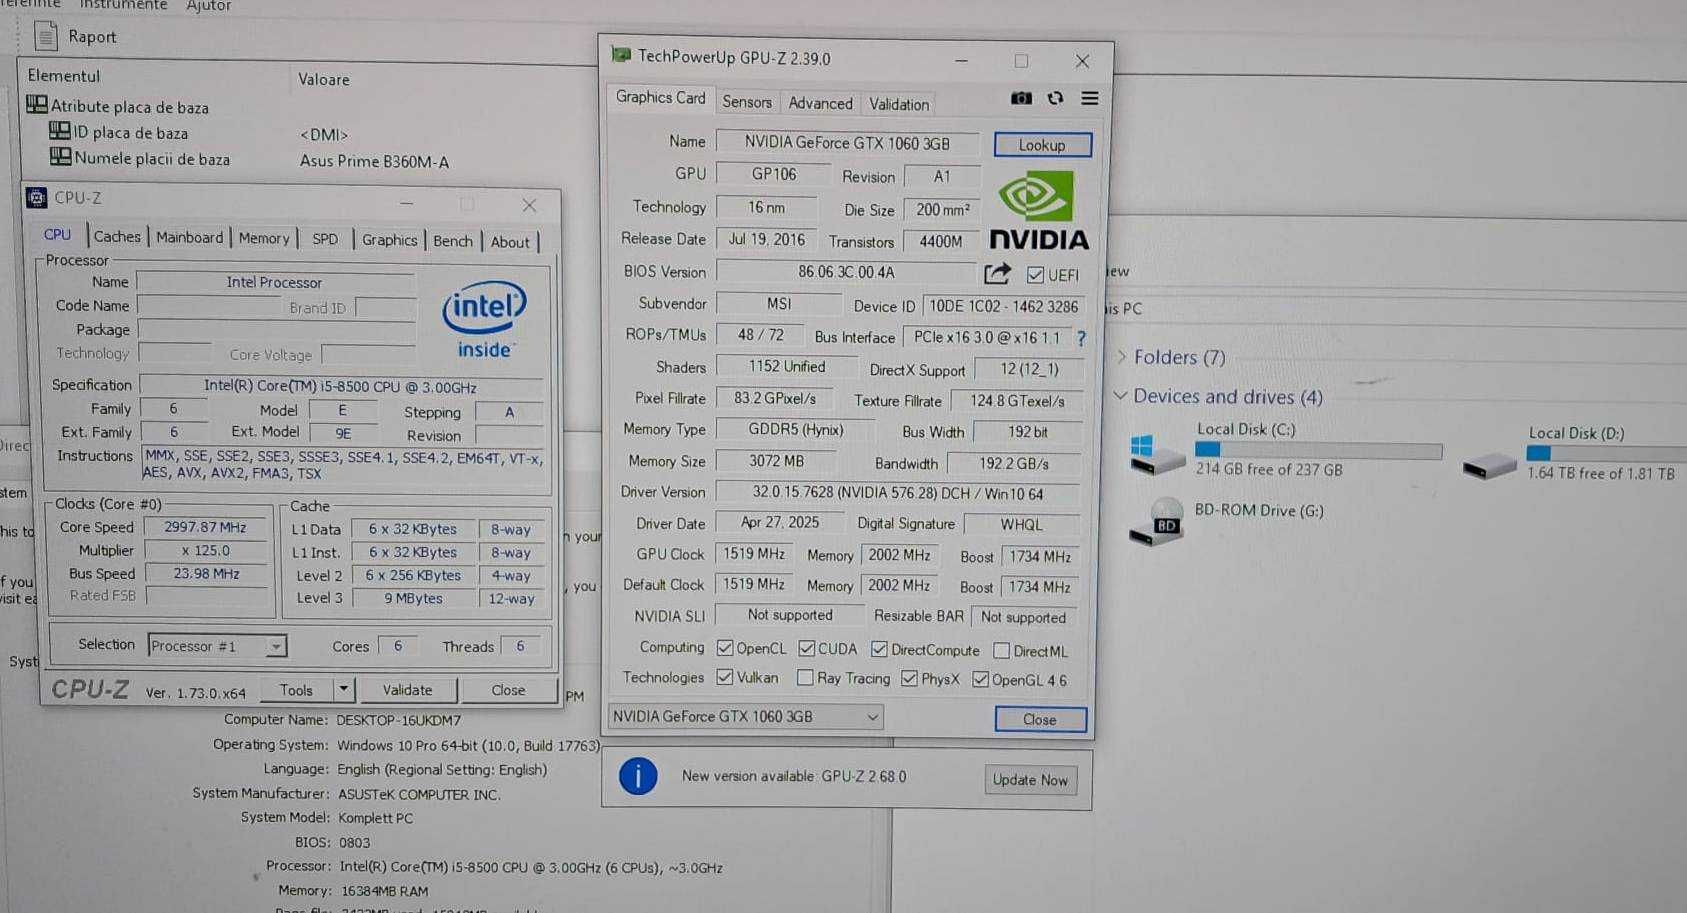Click the Valoare column header
Viewport: 1687px width, 913px height.
point(324,79)
